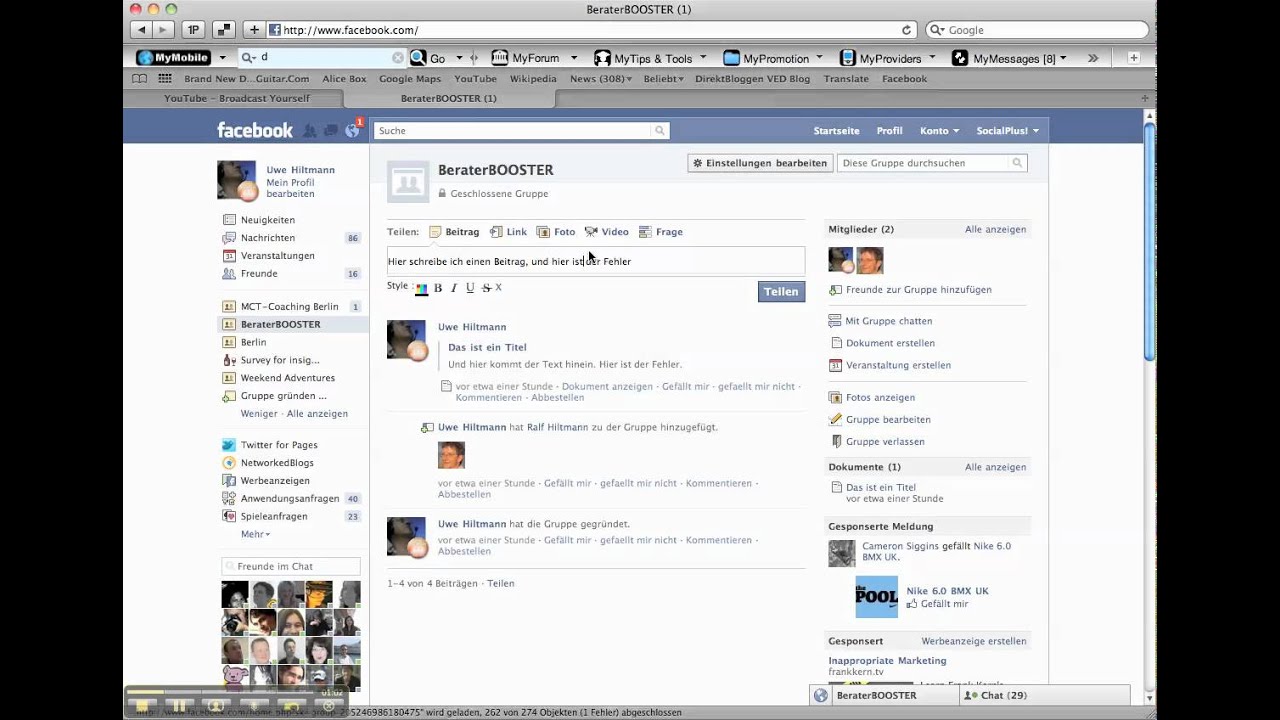This screenshot has height=720, width=1280.
Task: Open friend requests icon in Facebook bar
Action: tap(310, 131)
